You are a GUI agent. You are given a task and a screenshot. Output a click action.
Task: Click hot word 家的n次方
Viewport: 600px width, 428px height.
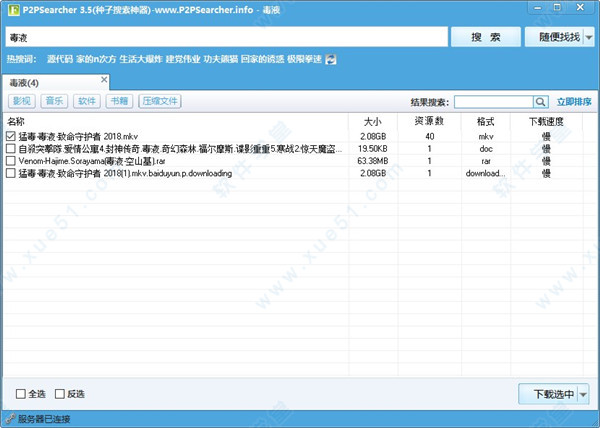96,59
